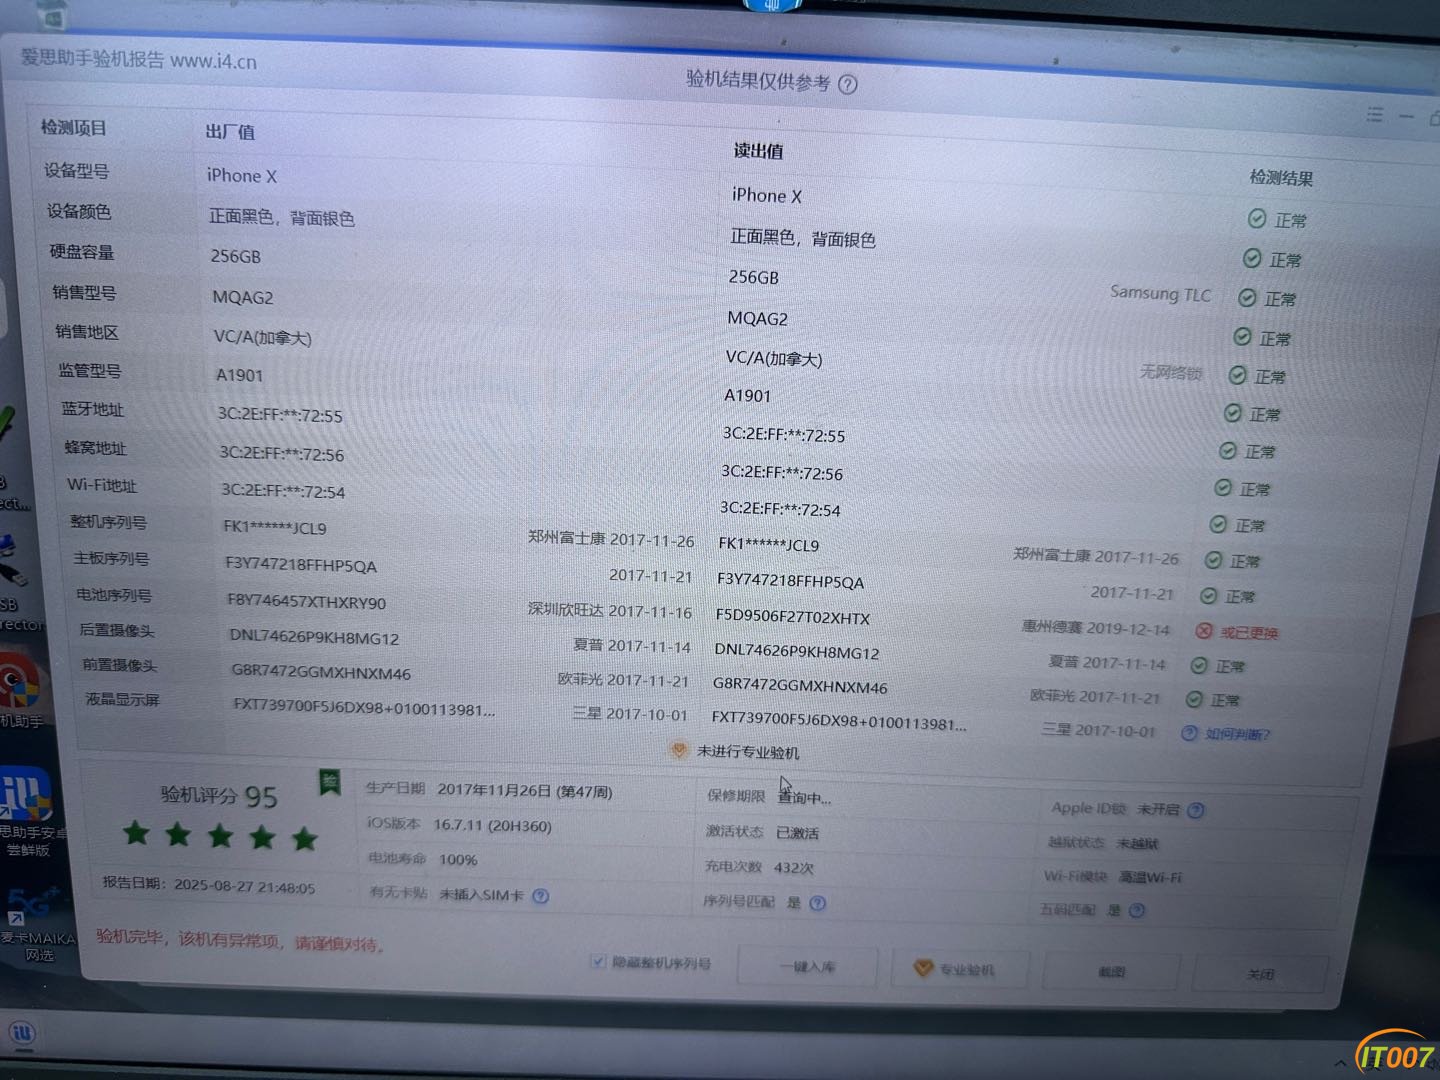This screenshot has height=1080, width=1440.
Task: Click Wi-Fi模块 高温Wi-Fi value
Action: pyautogui.click(x=1150, y=877)
